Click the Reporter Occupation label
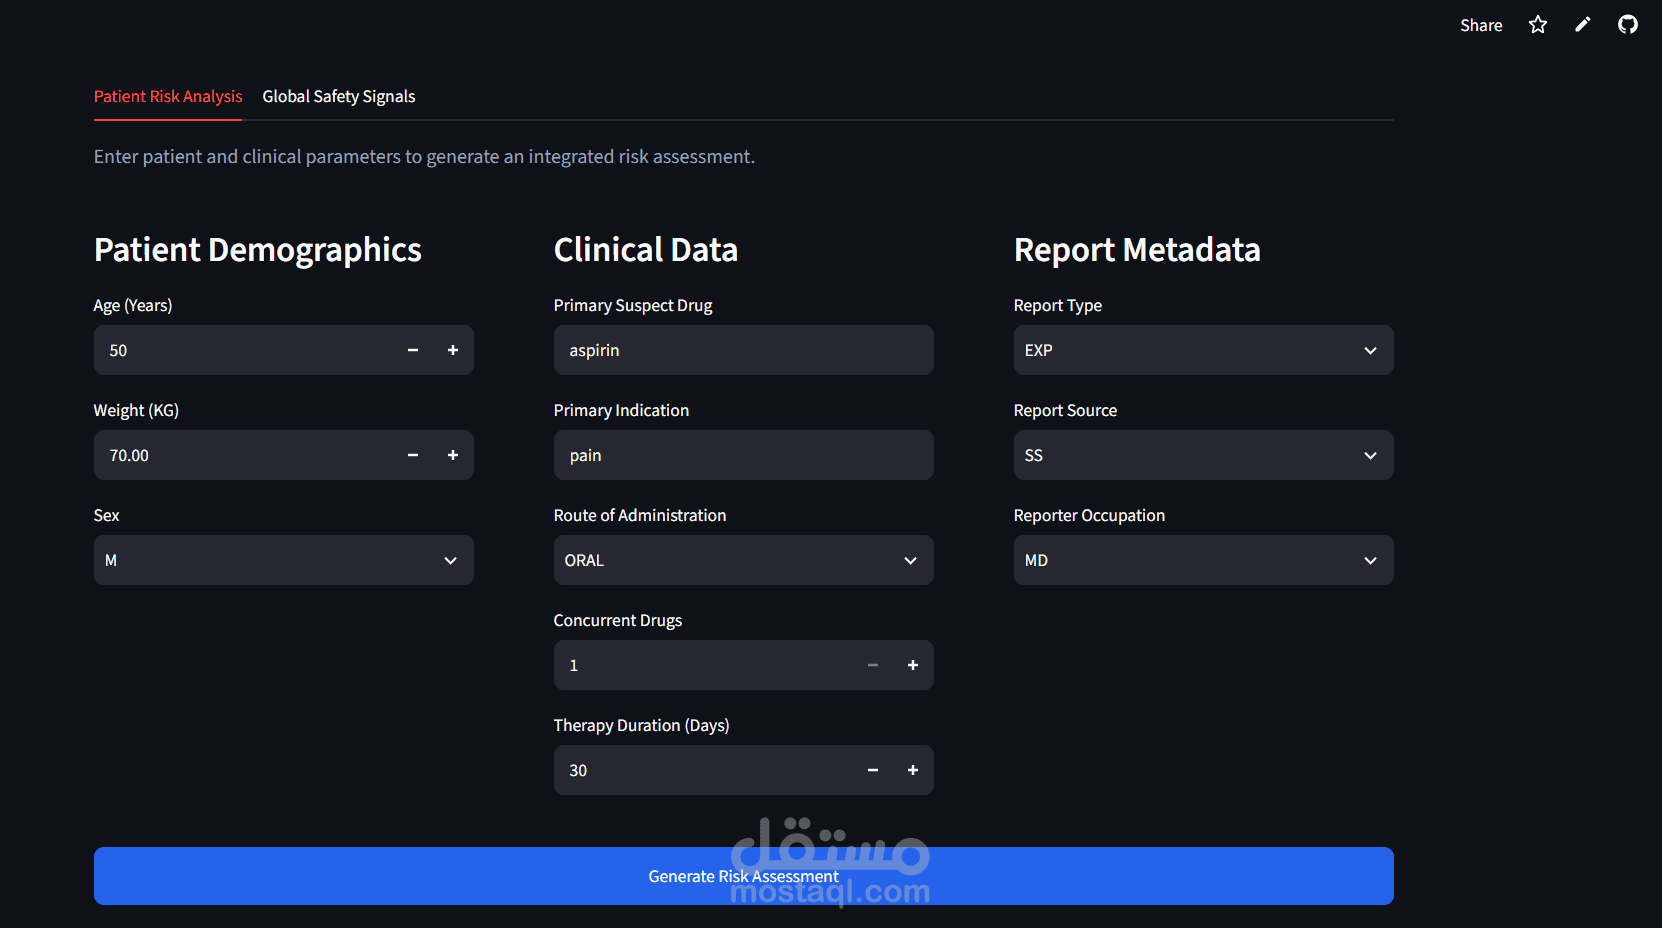Viewport: 1662px width, 928px height. (x=1089, y=515)
